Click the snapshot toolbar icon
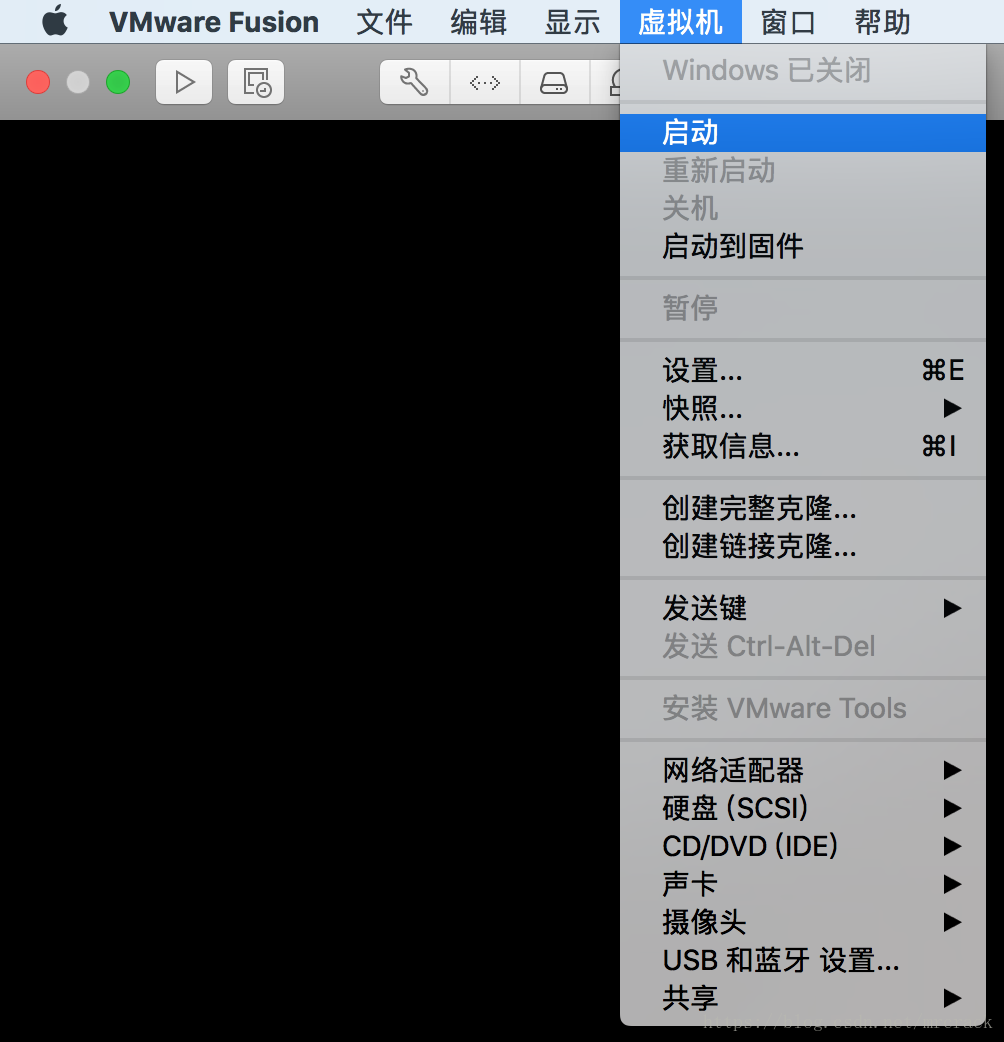 click(256, 82)
